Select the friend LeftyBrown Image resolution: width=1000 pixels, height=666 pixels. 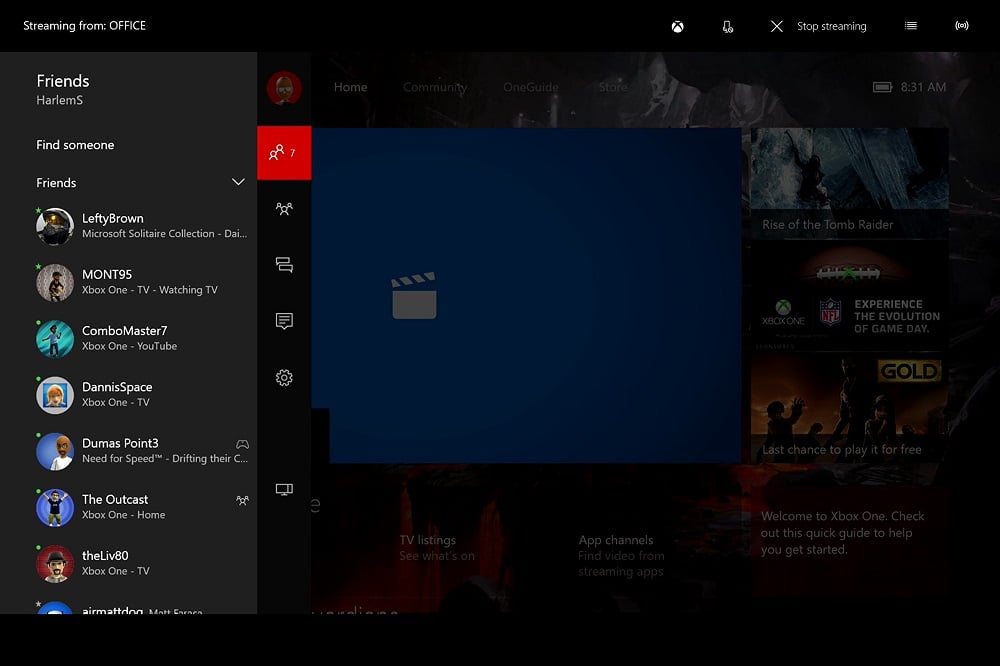[x=142, y=226]
